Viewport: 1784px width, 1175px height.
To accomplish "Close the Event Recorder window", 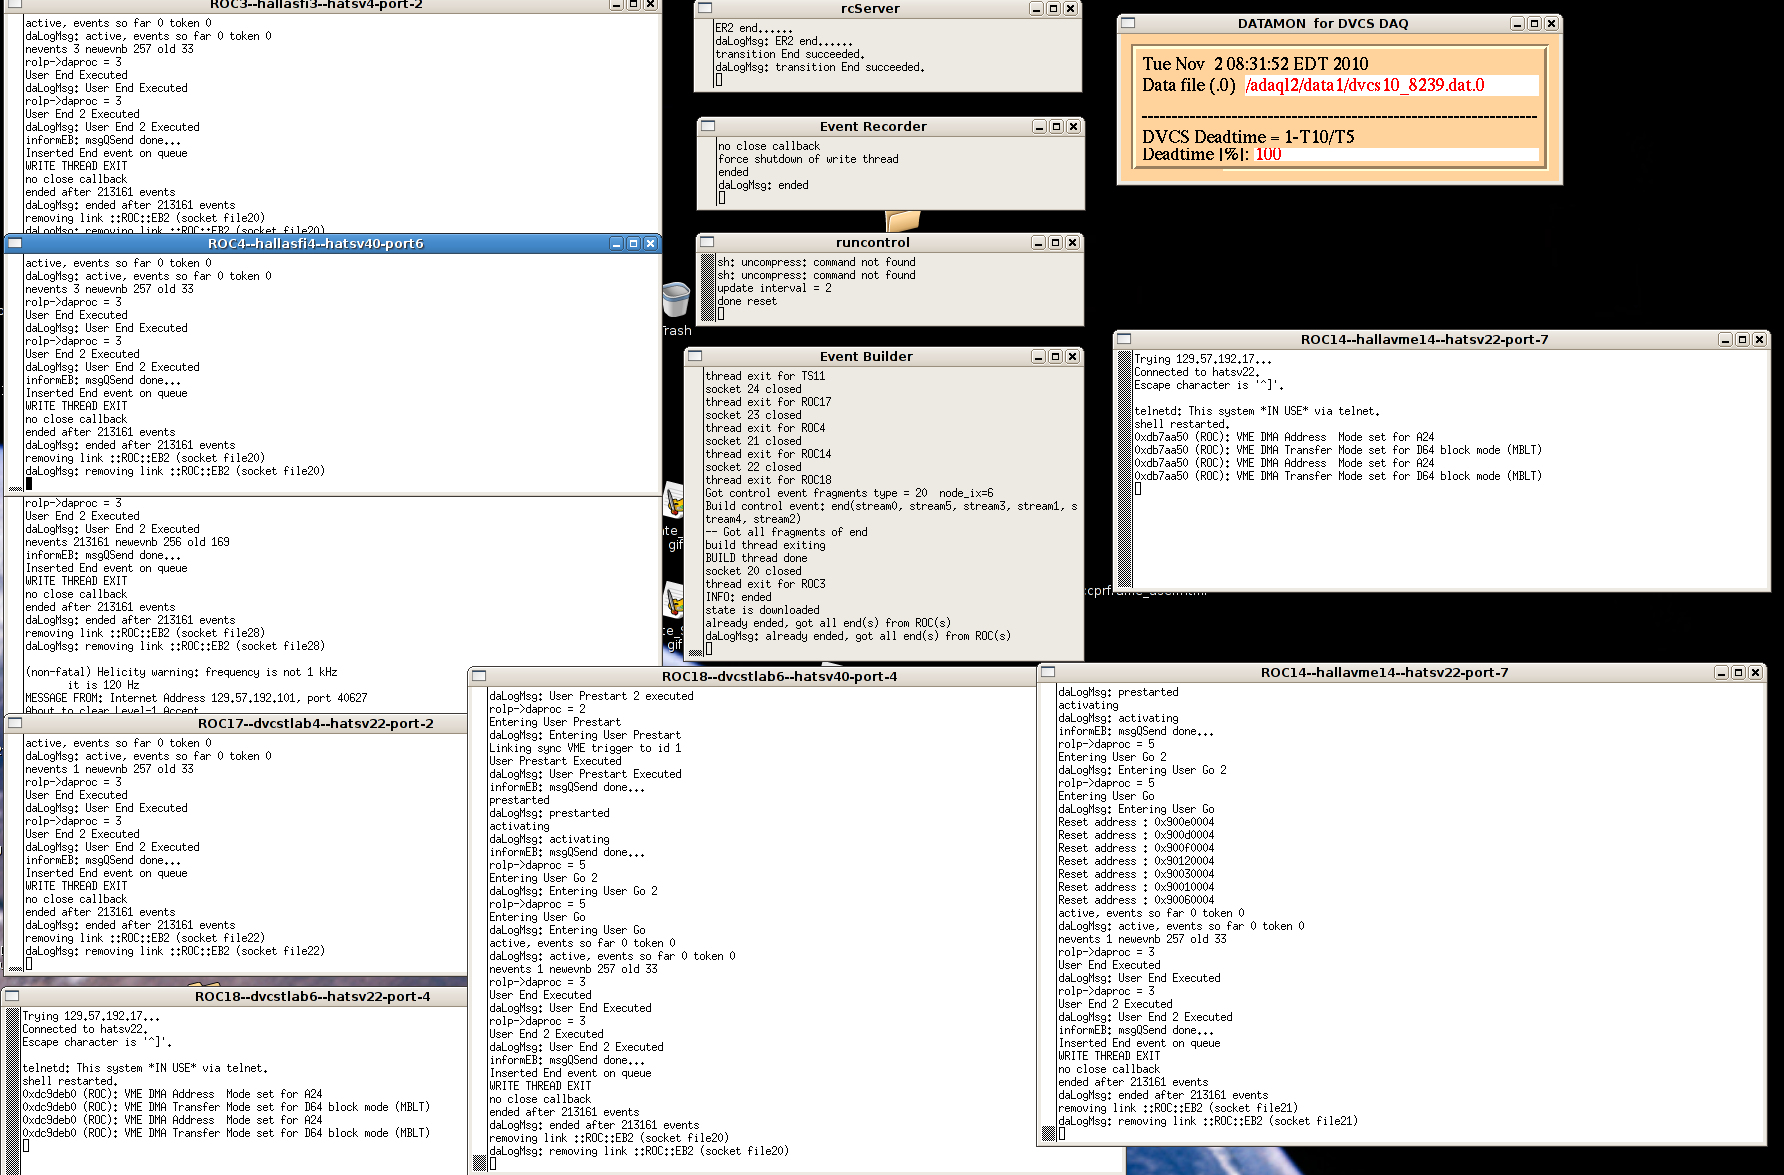I will (x=1073, y=127).
